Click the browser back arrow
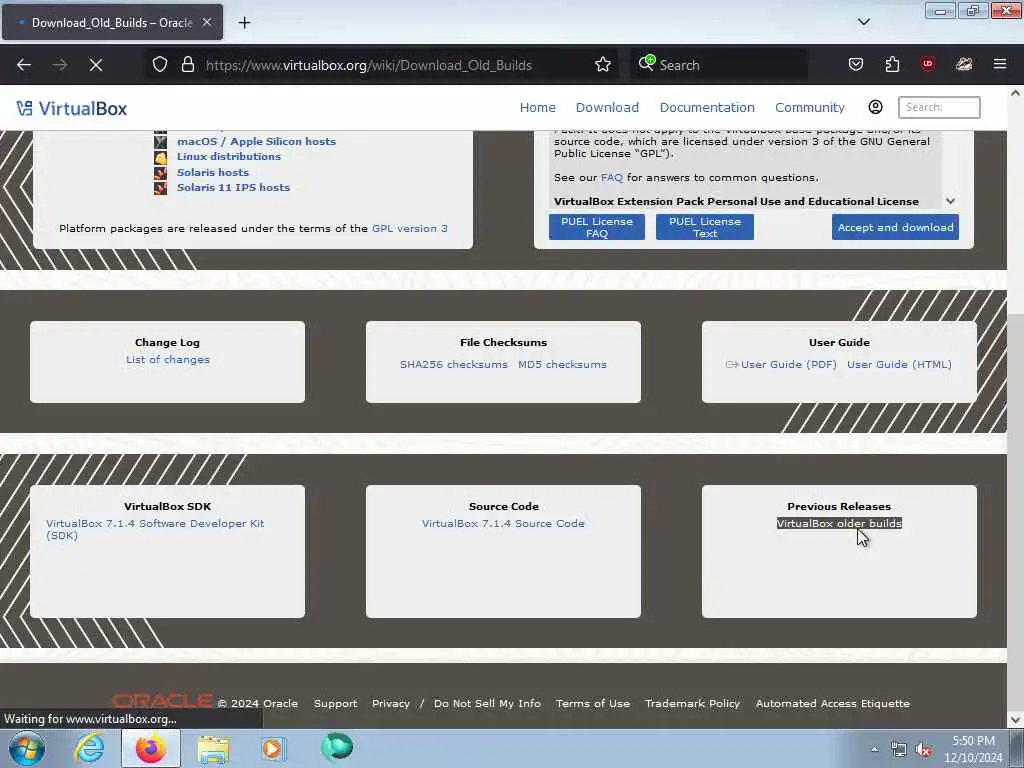This screenshot has width=1024, height=768. coord(24,65)
